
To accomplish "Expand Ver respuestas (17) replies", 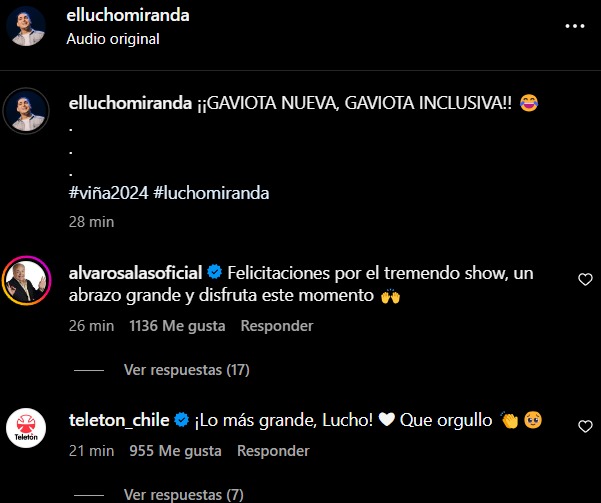I will coord(186,370).
